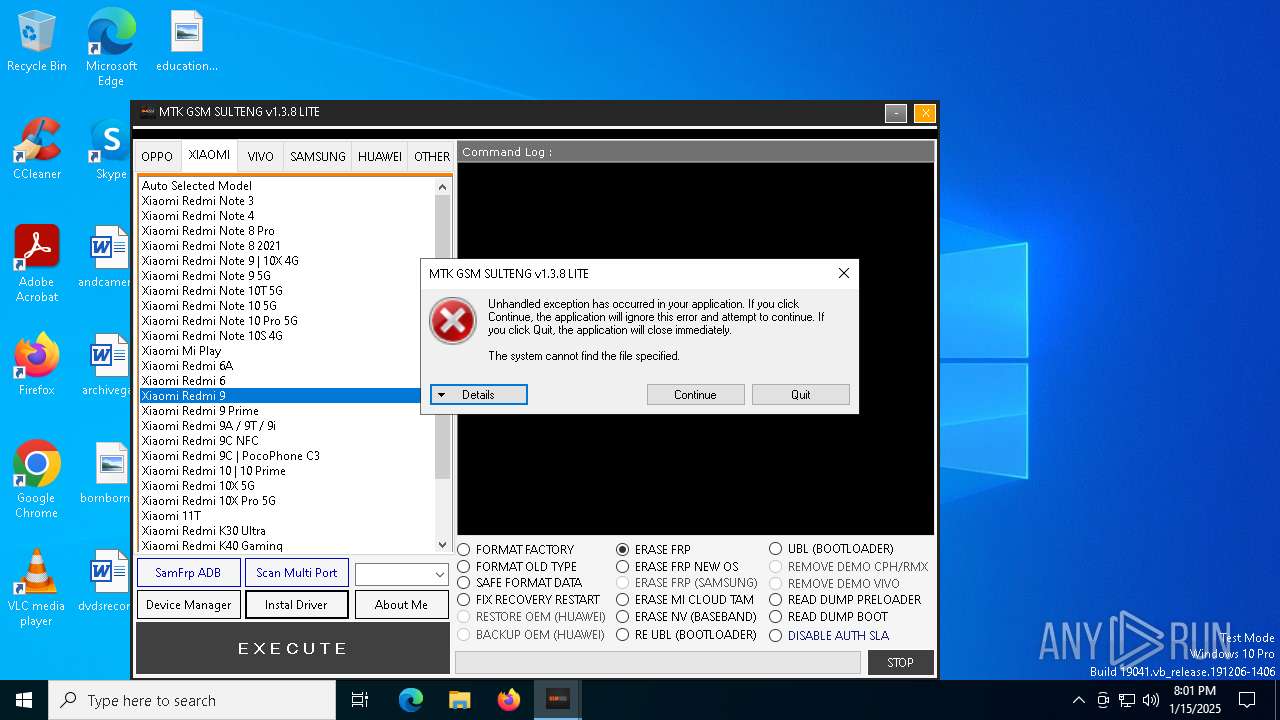This screenshot has width=1280, height=720.
Task: Click the model list scrollbar thumb
Action: click(443, 337)
